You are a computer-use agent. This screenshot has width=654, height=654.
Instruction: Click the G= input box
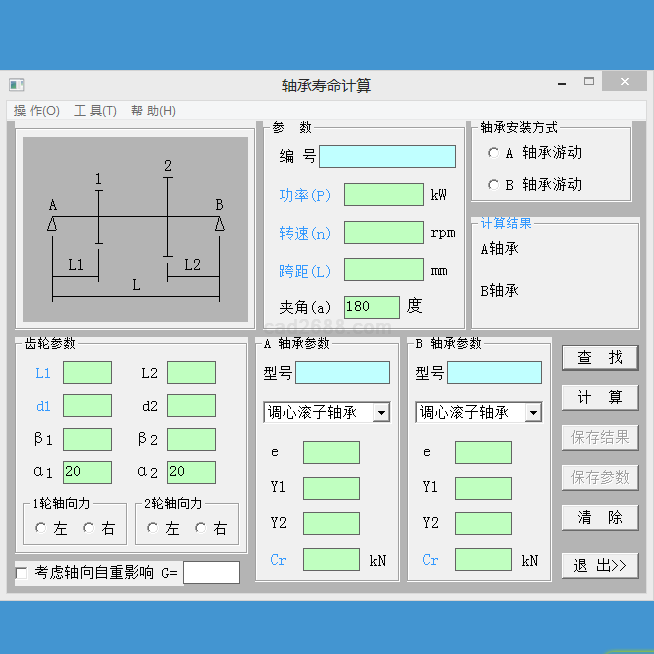coord(211,573)
